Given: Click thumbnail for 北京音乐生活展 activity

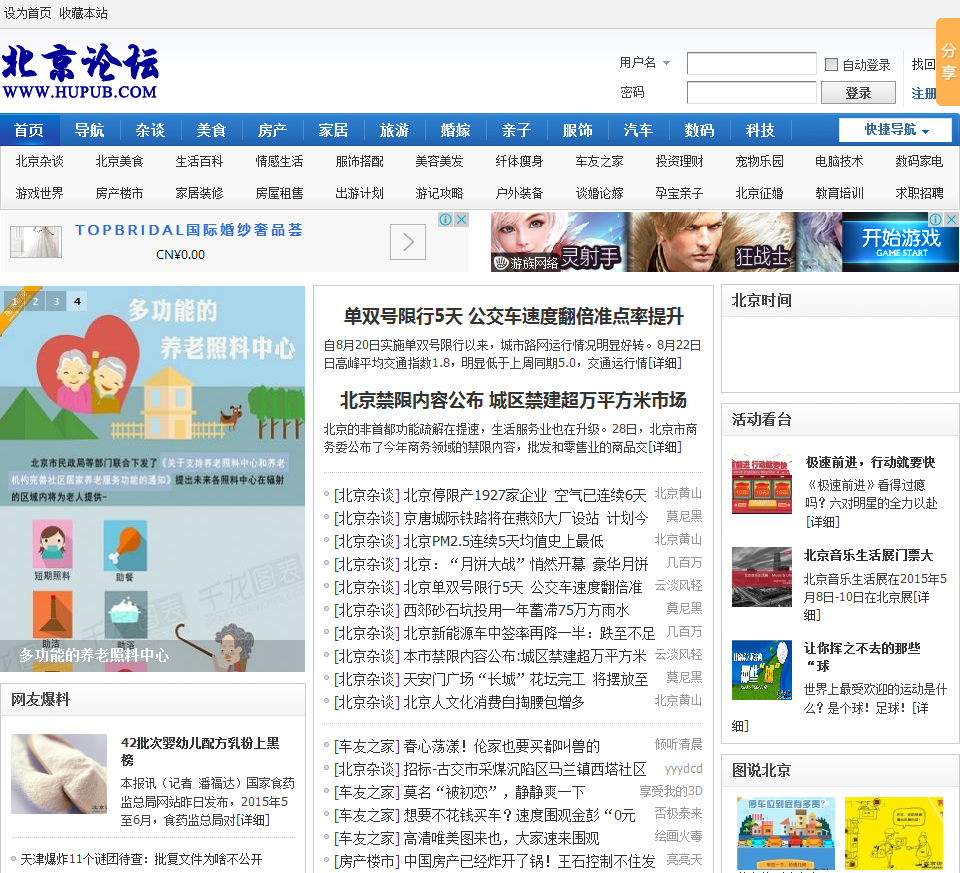Looking at the screenshot, I should pyautogui.click(x=762, y=577).
